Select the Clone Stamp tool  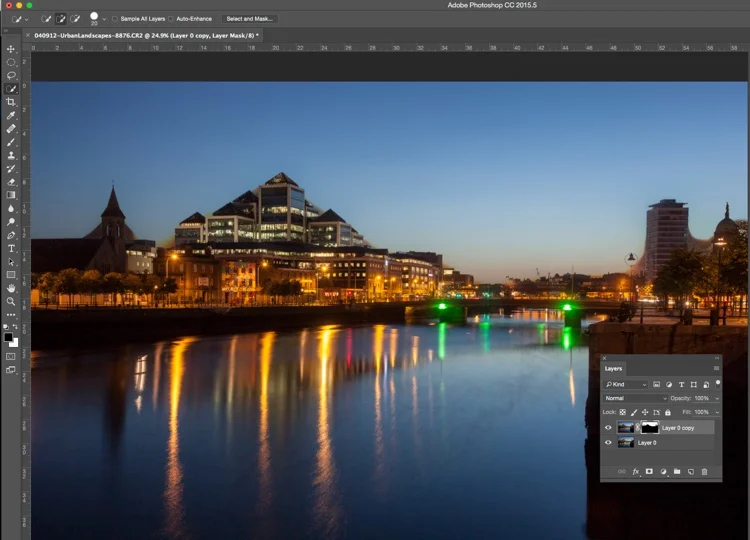click(x=11, y=155)
